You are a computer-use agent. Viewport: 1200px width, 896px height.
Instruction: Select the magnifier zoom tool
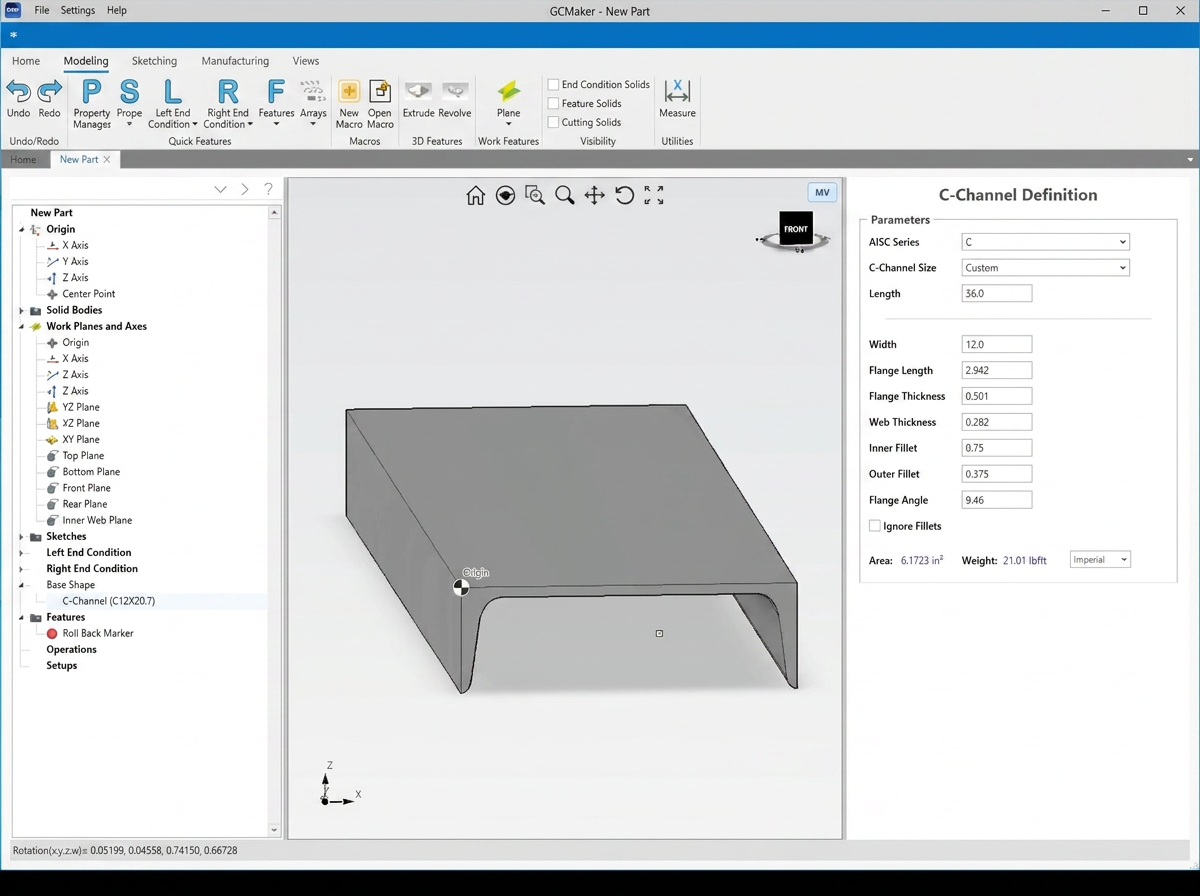point(565,195)
